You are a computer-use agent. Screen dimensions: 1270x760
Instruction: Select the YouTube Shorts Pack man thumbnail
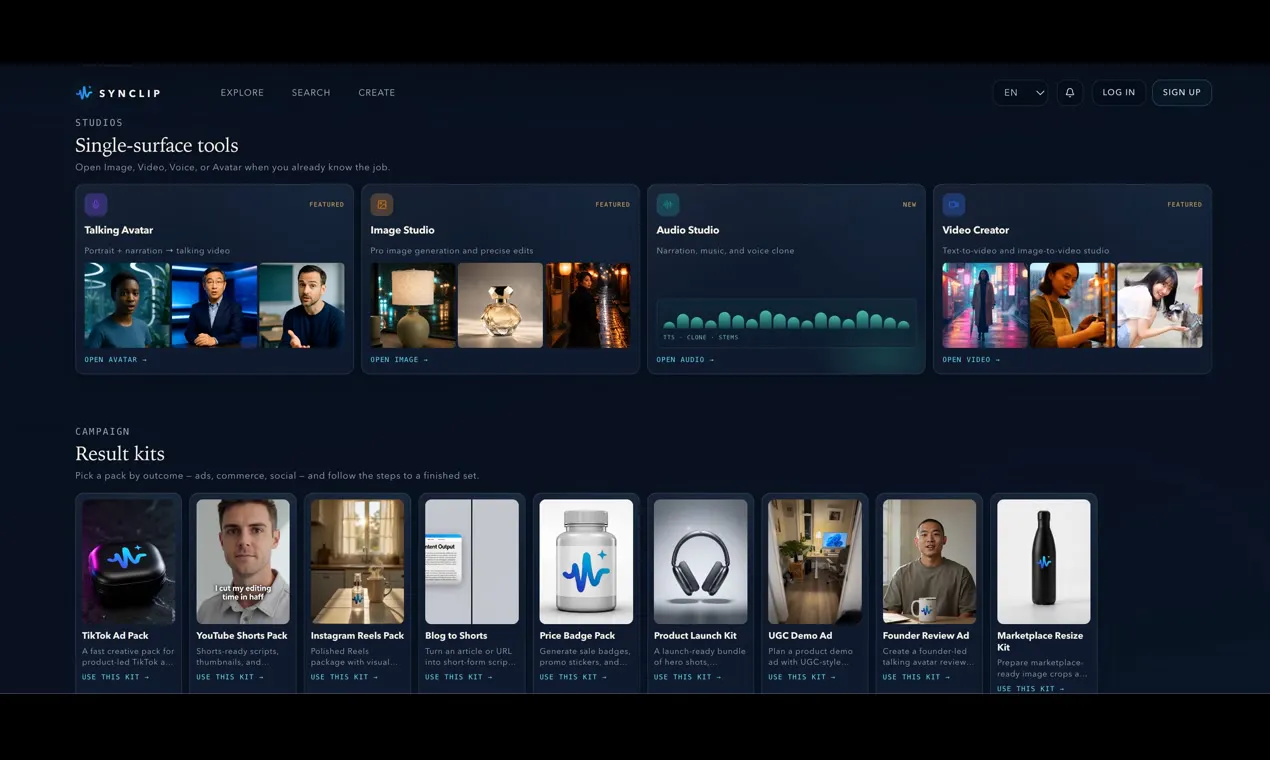[x=243, y=562]
